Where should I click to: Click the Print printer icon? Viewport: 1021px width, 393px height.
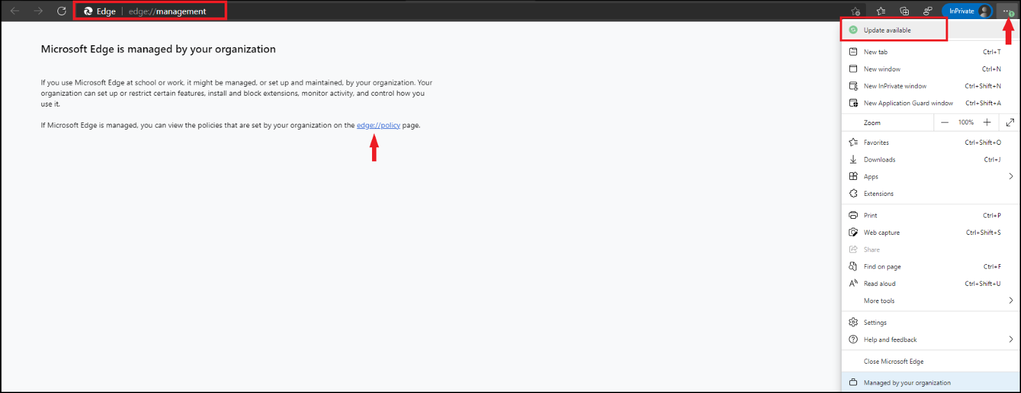click(x=853, y=215)
